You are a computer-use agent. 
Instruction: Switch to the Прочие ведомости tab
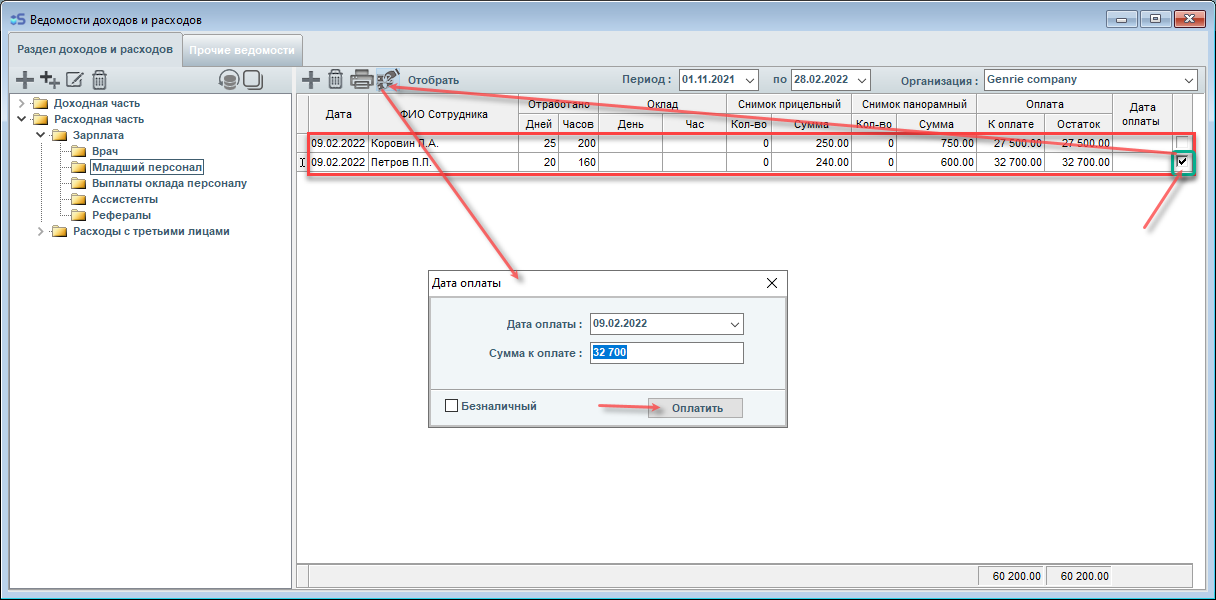(242, 50)
